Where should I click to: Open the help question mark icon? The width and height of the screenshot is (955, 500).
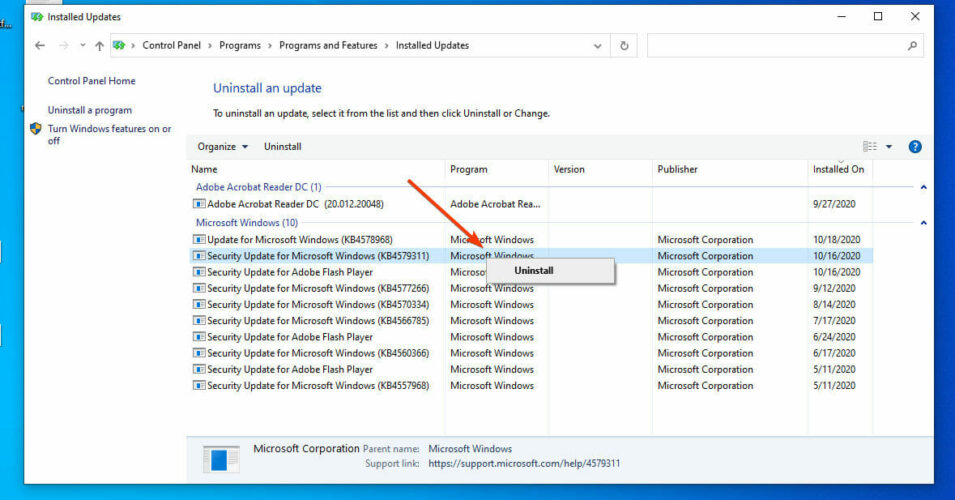[915, 147]
